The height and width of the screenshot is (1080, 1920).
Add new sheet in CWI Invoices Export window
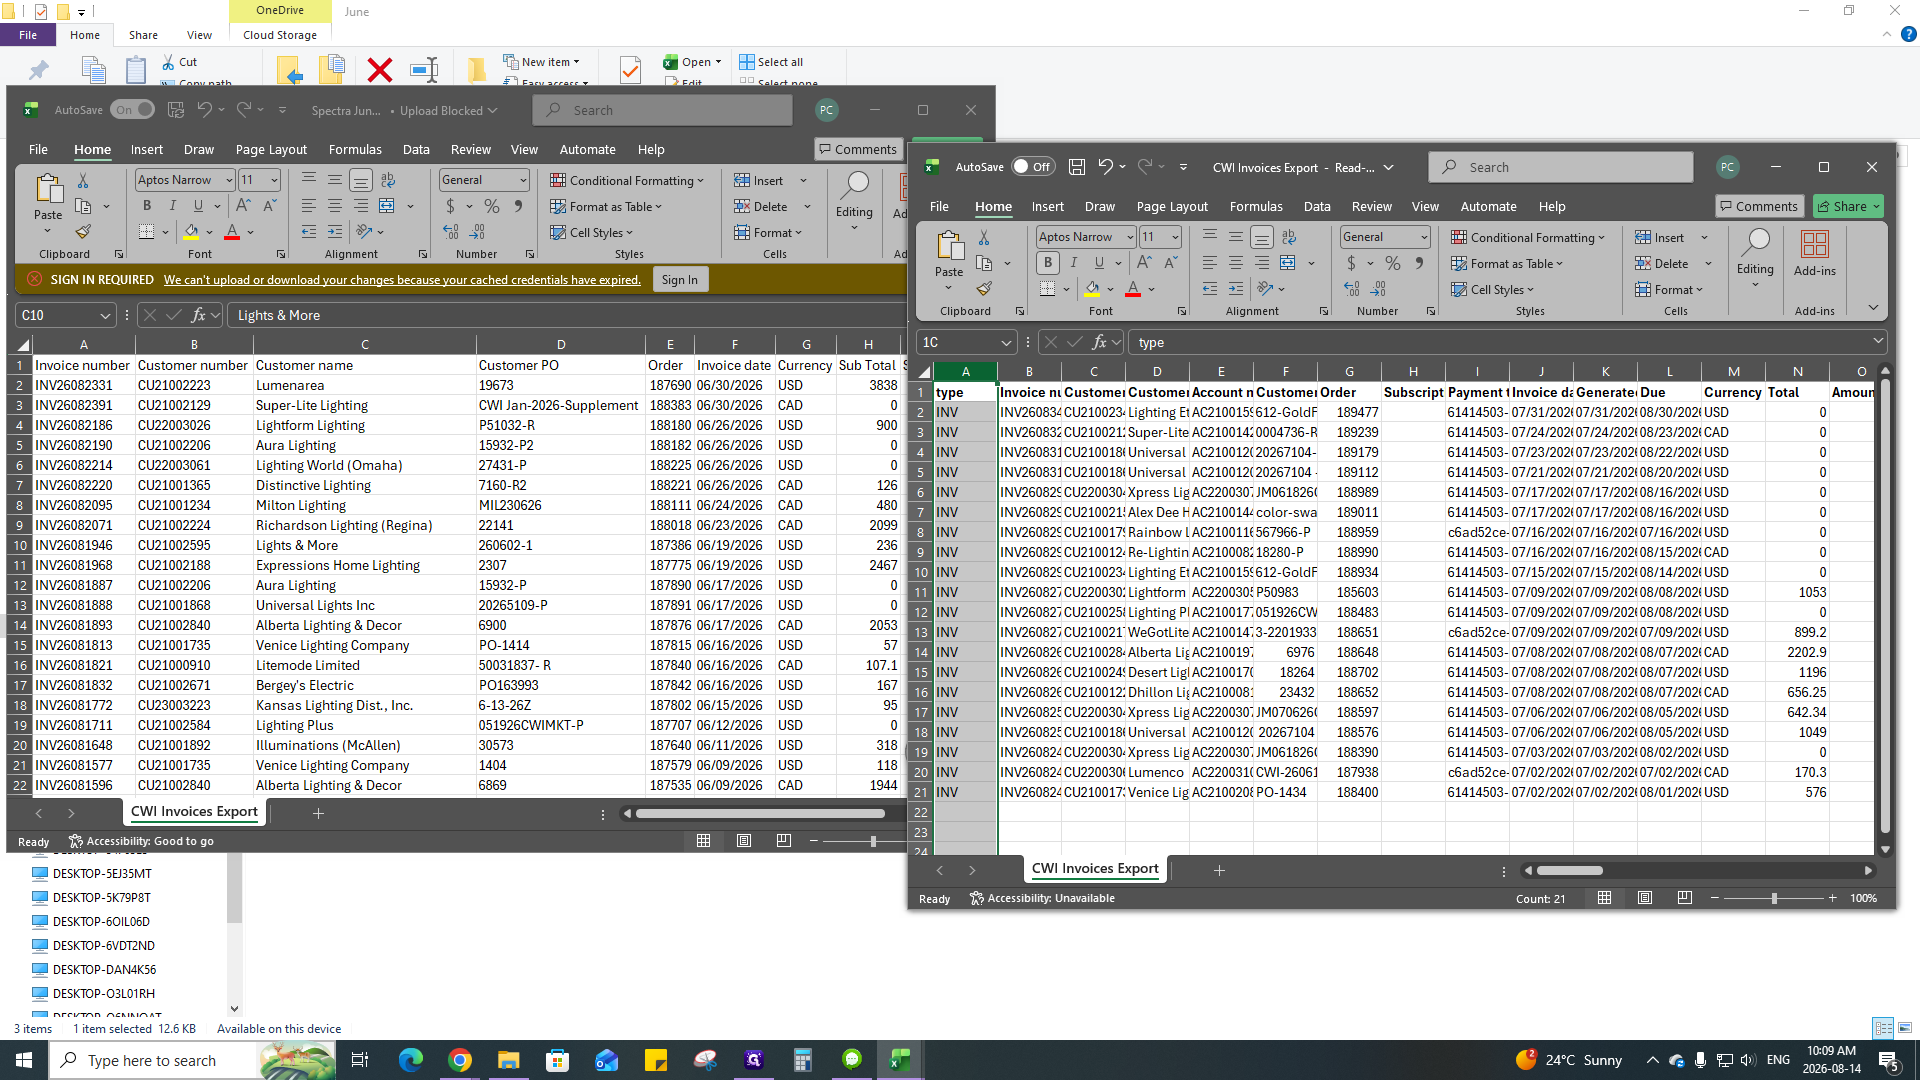coord(1219,870)
